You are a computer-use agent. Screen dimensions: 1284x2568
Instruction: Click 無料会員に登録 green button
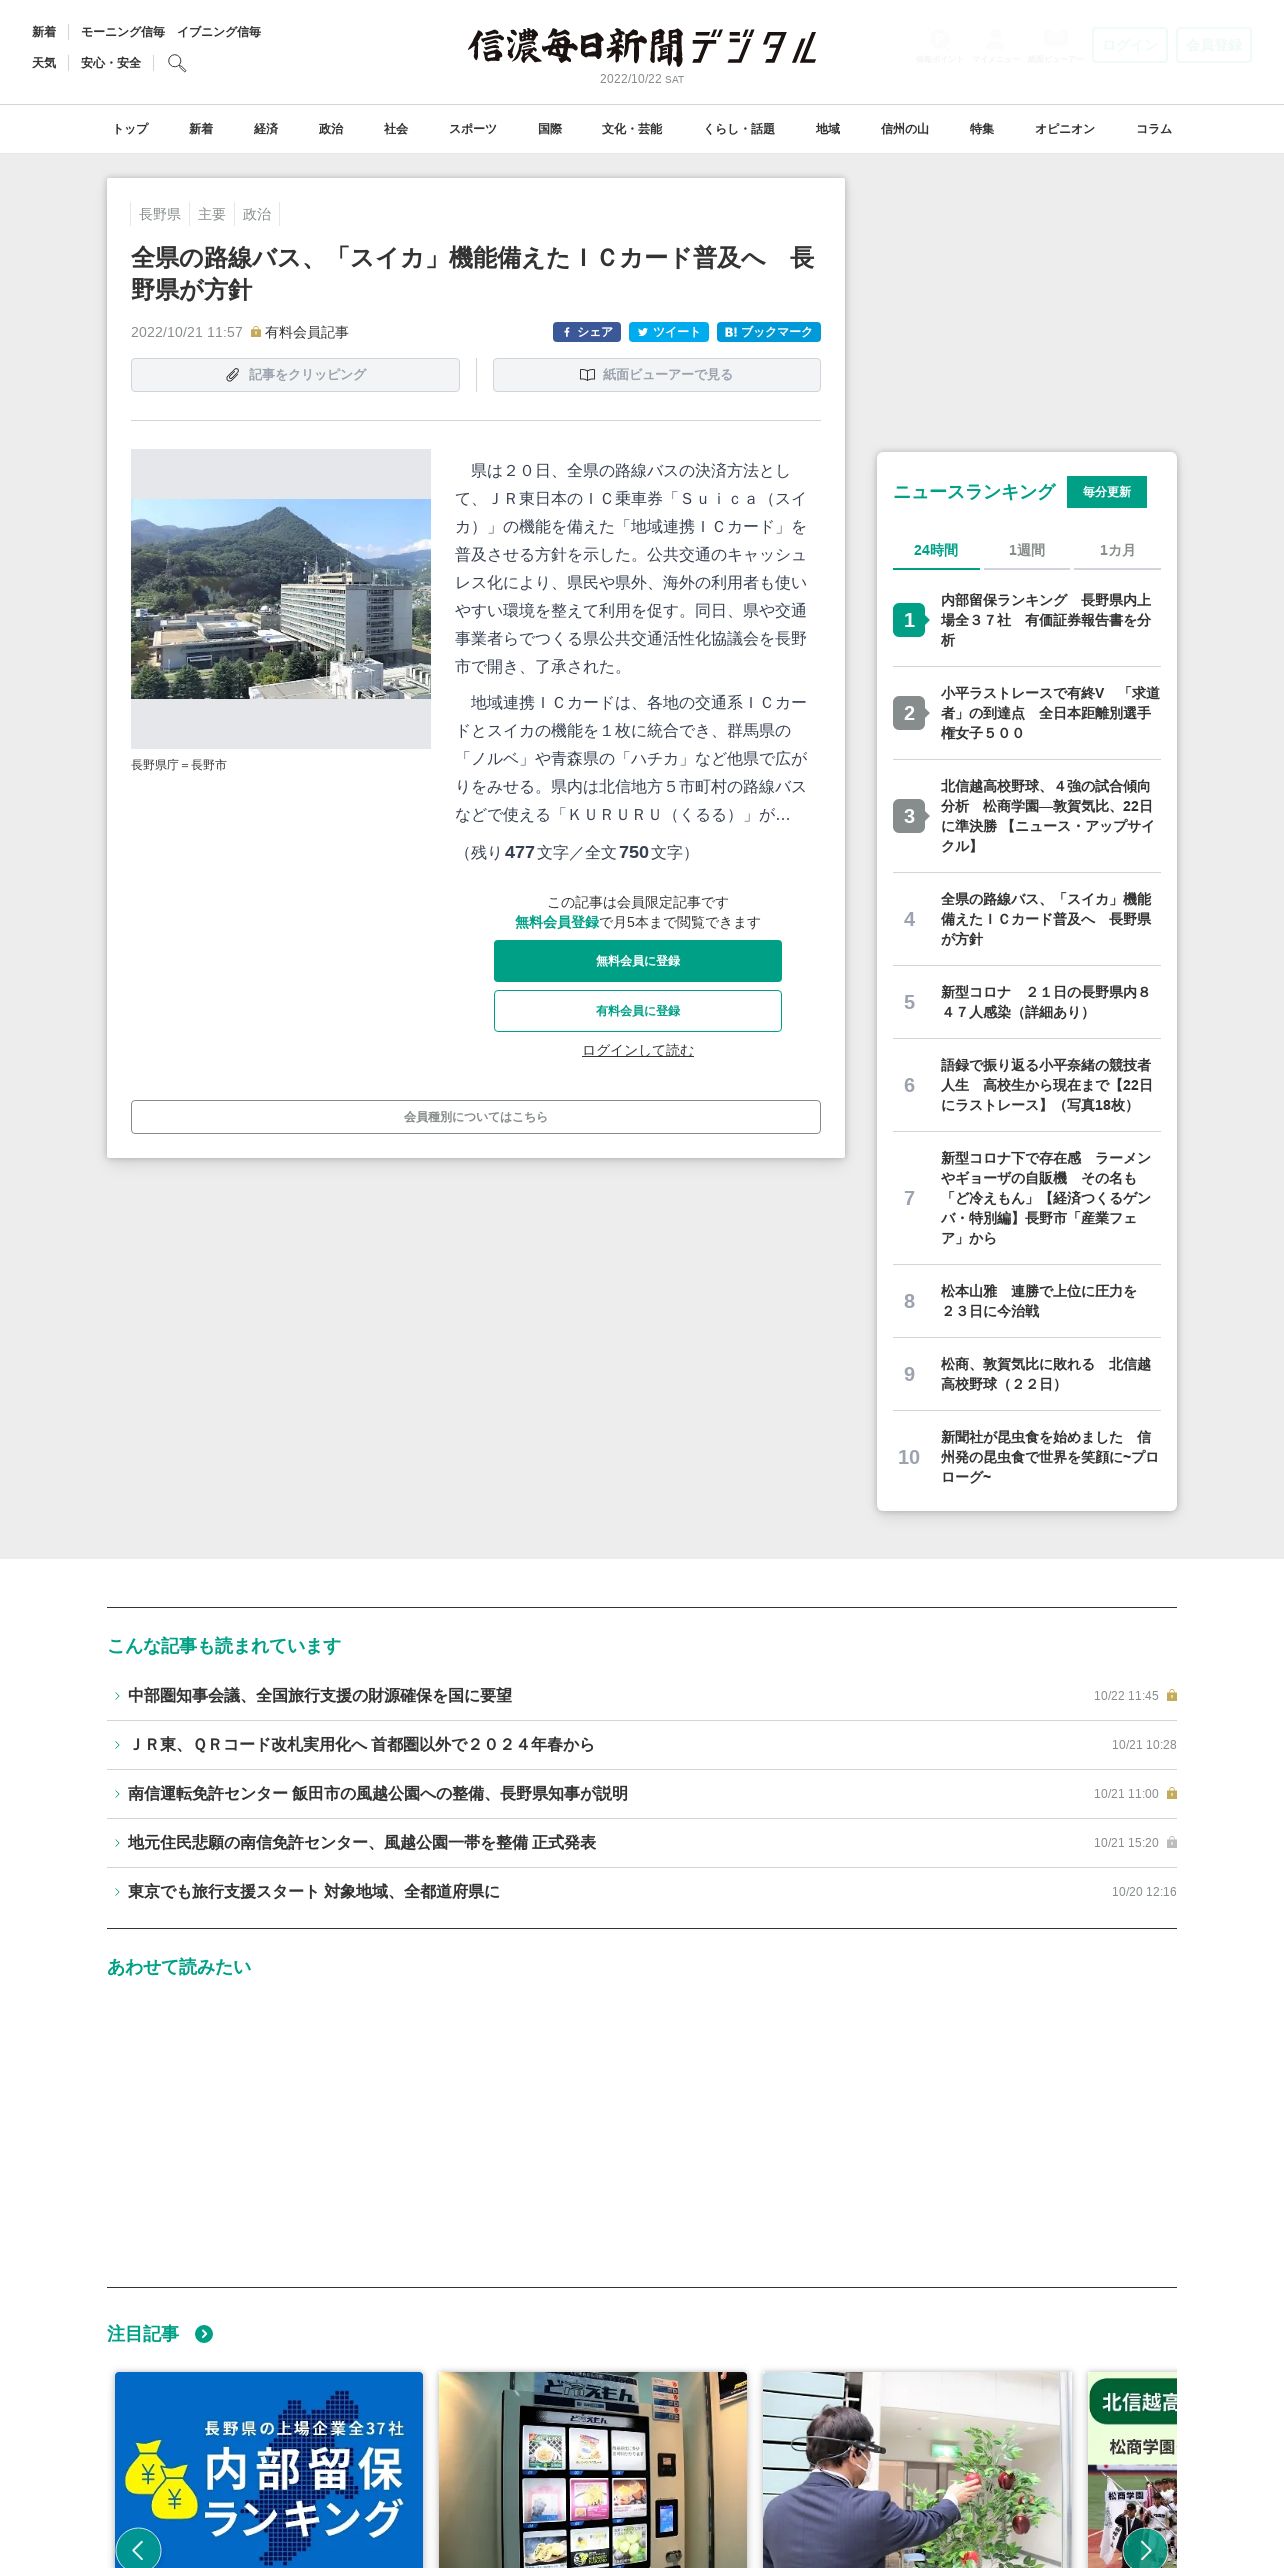[638, 961]
